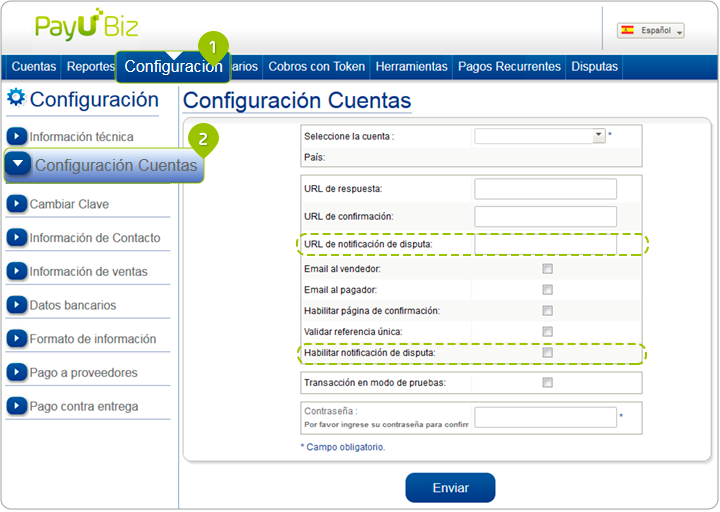Viewport: 720px width, 512px height.
Task: Click the 'País:' label text
Action: coord(315,158)
